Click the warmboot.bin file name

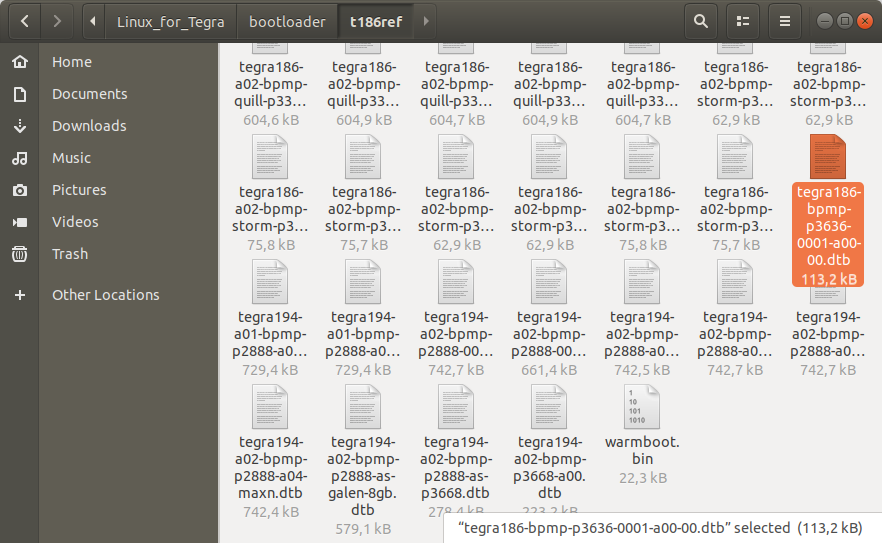pos(642,450)
